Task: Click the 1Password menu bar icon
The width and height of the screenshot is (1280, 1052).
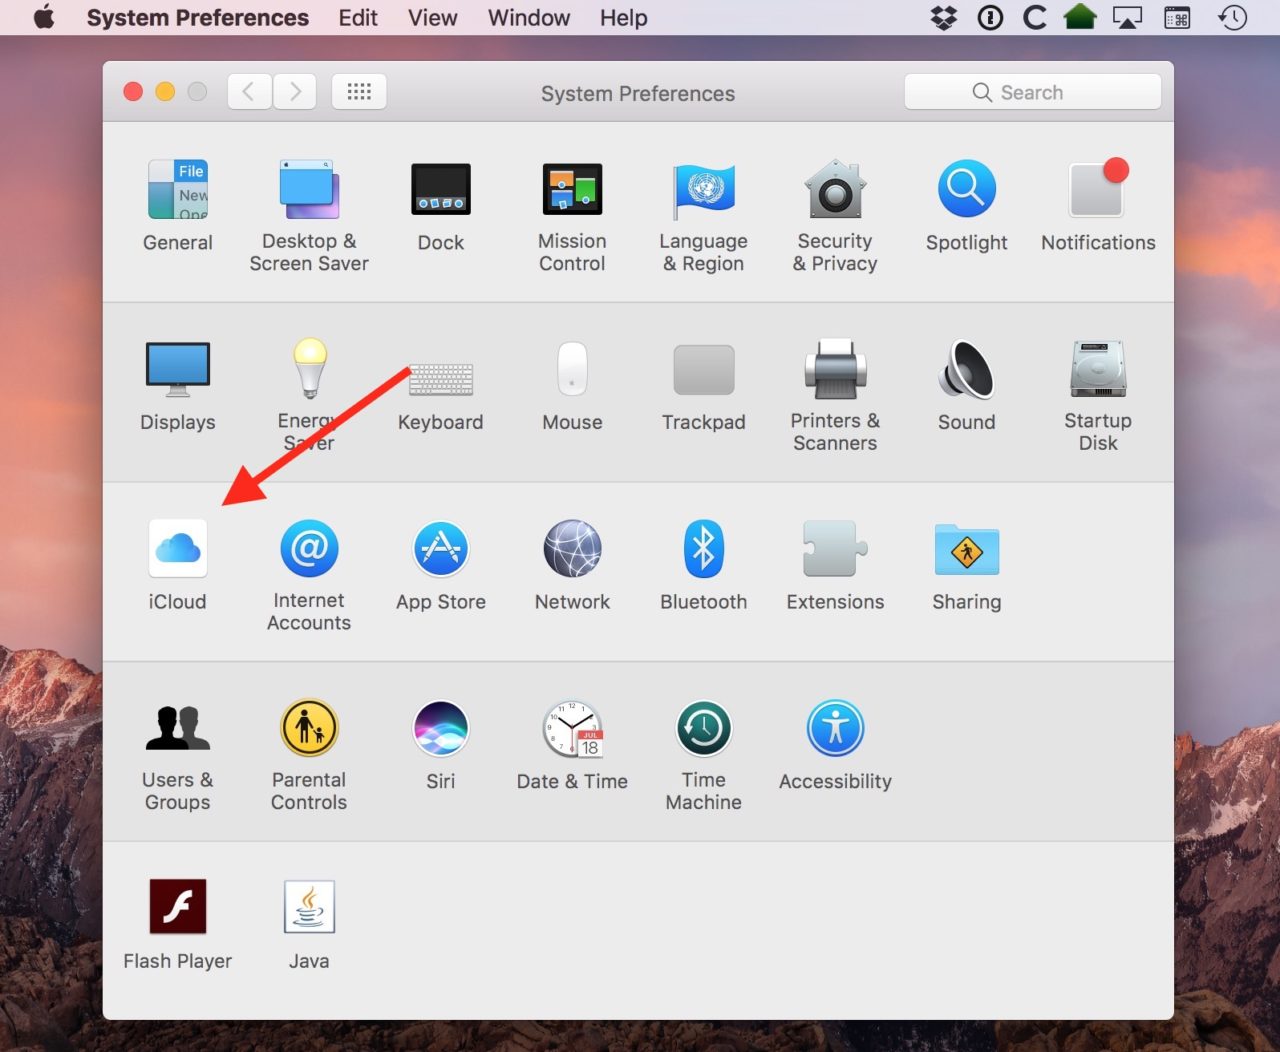Action: 990,18
